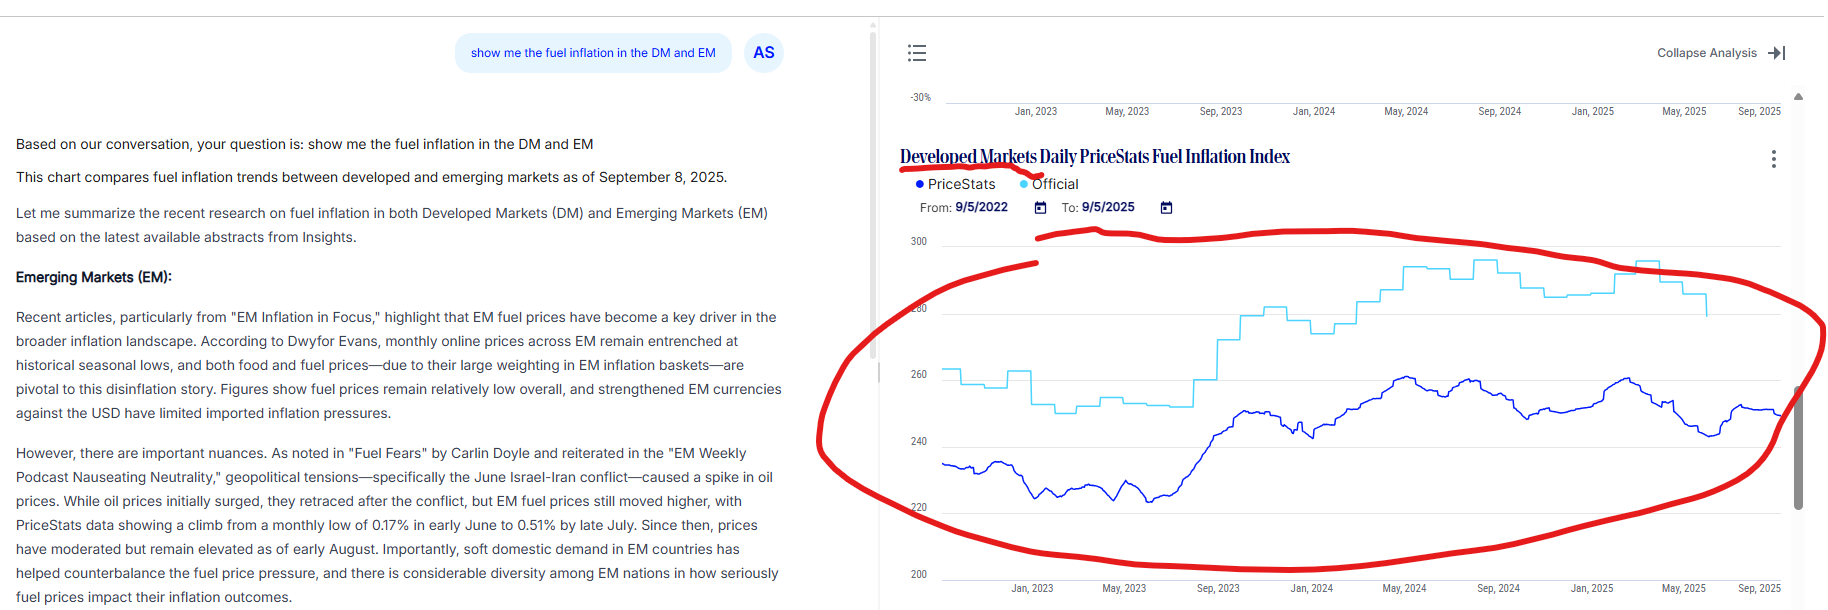Viewport: 1828px width, 610px height.
Task: Click the user message about fuel inflation
Action: (593, 53)
